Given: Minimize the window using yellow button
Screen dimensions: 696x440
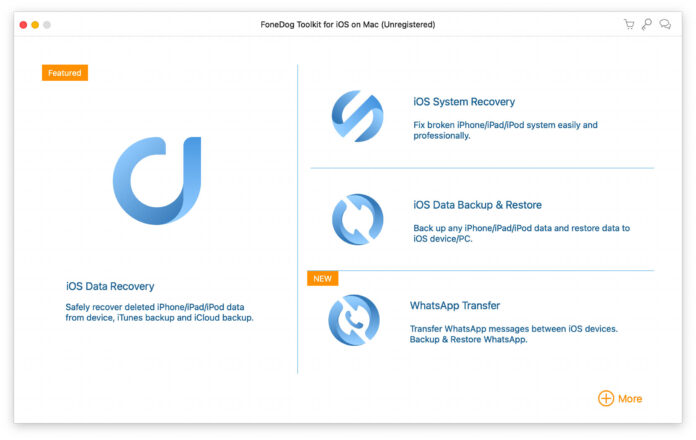Looking at the screenshot, I should pyautogui.click(x=35, y=25).
